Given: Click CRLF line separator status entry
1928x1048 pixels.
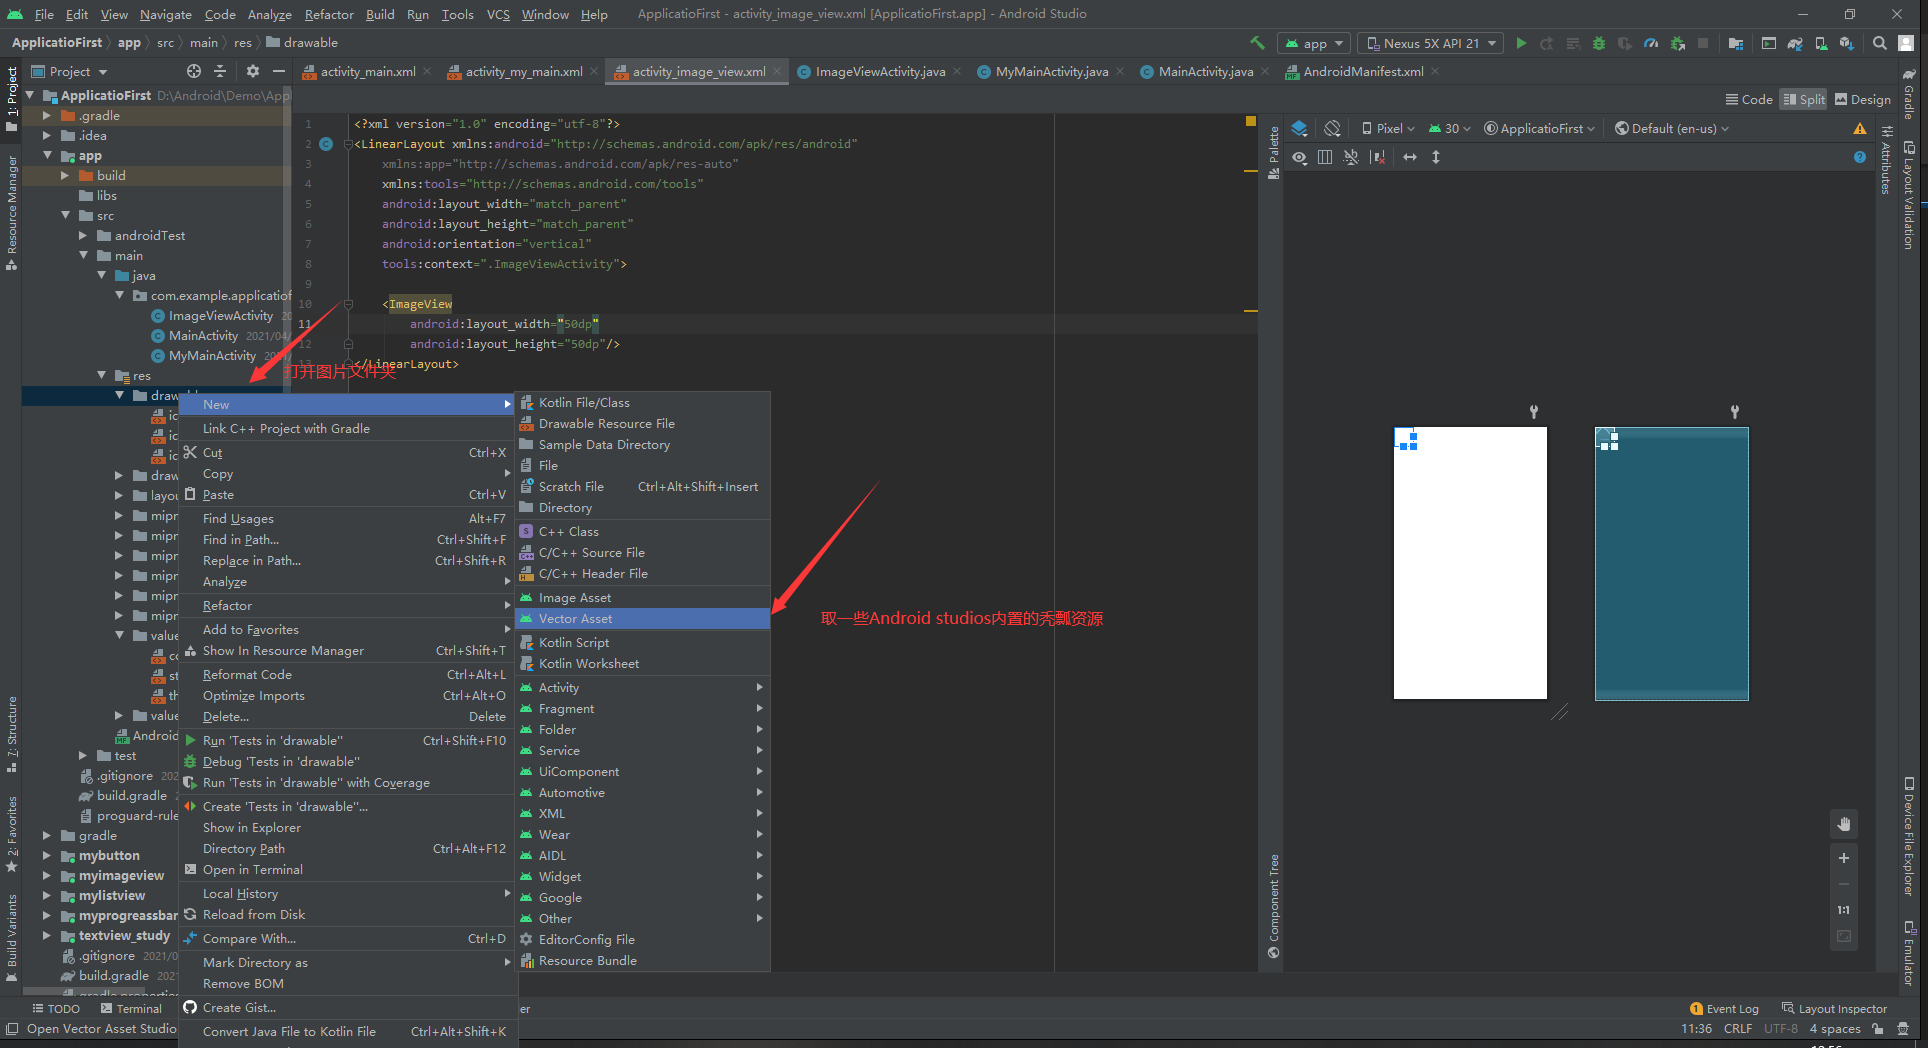Looking at the screenshot, I should tap(1738, 1029).
